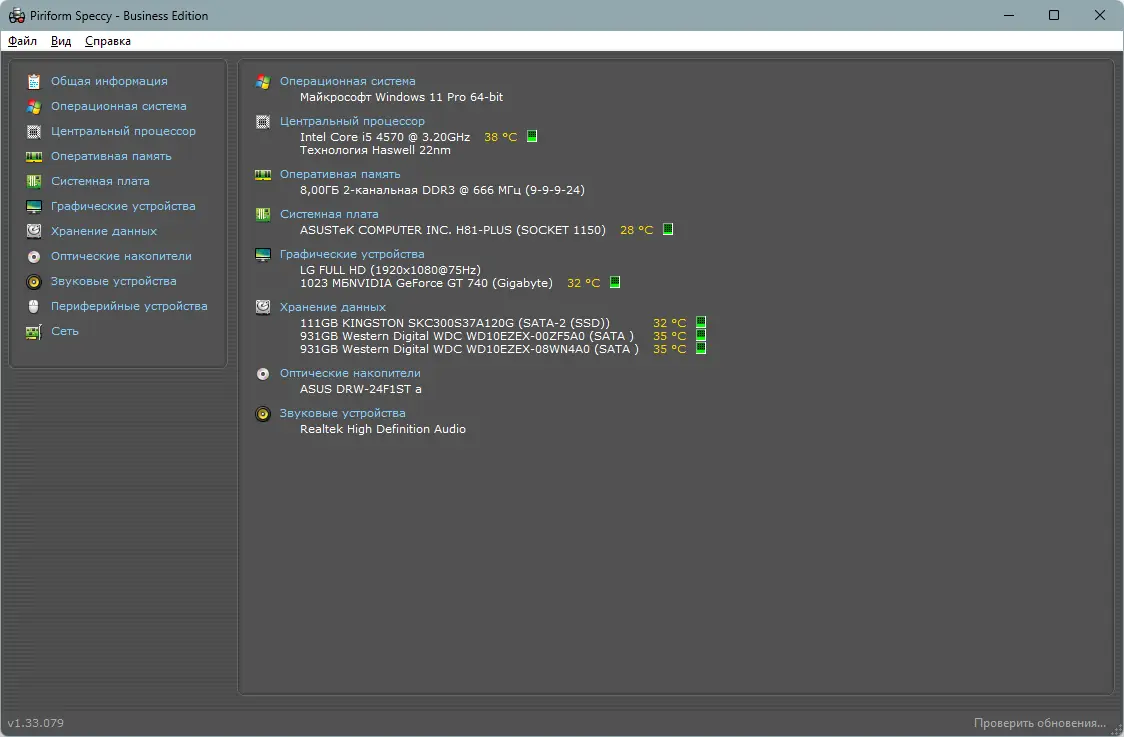This screenshot has width=1124, height=737.
Task: Click the LG FULL HD monitor text
Action: point(391,270)
